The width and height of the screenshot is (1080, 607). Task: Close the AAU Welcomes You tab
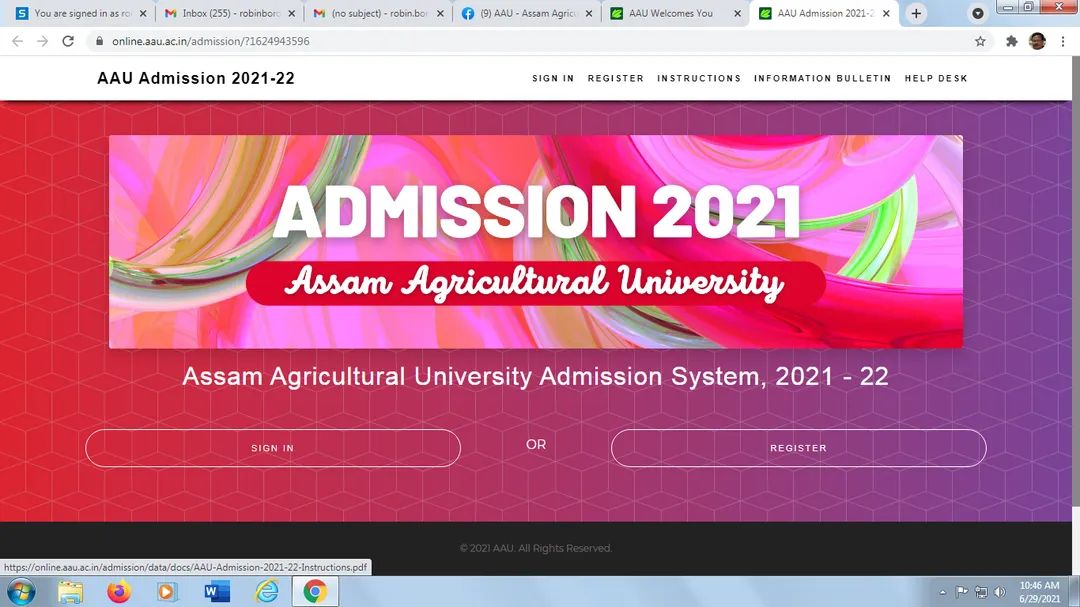tap(738, 13)
